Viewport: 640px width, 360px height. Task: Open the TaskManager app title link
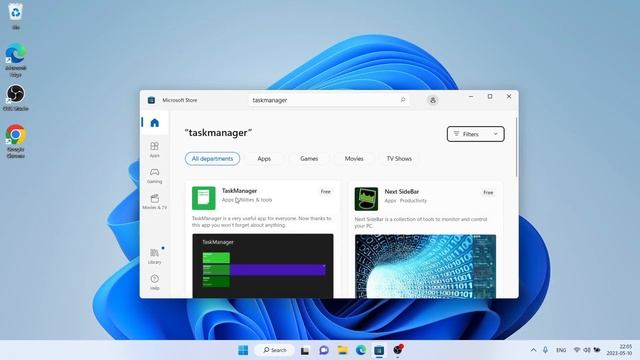[239, 191]
